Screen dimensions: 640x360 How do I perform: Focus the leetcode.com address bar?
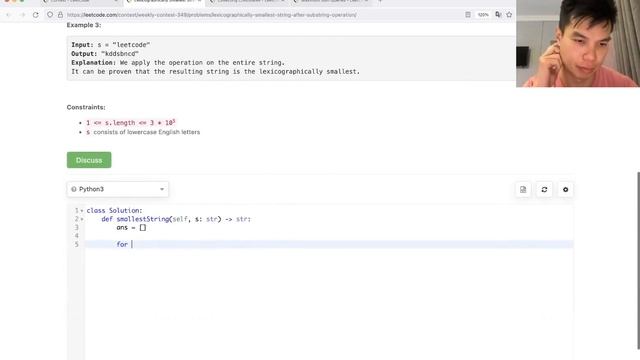coord(211,15)
